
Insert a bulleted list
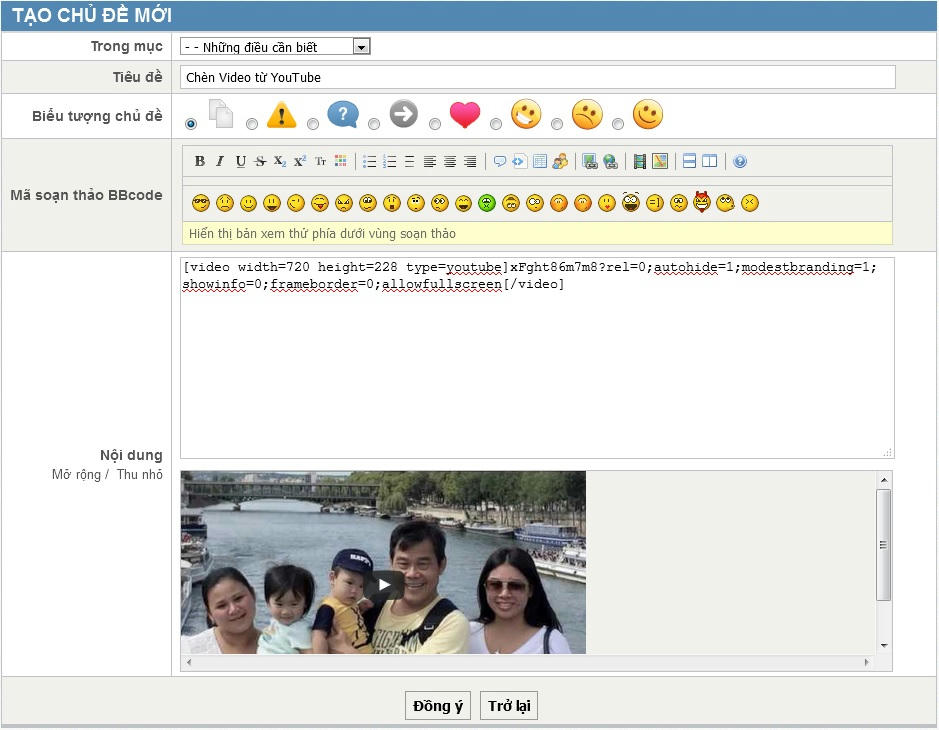(x=369, y=161)
